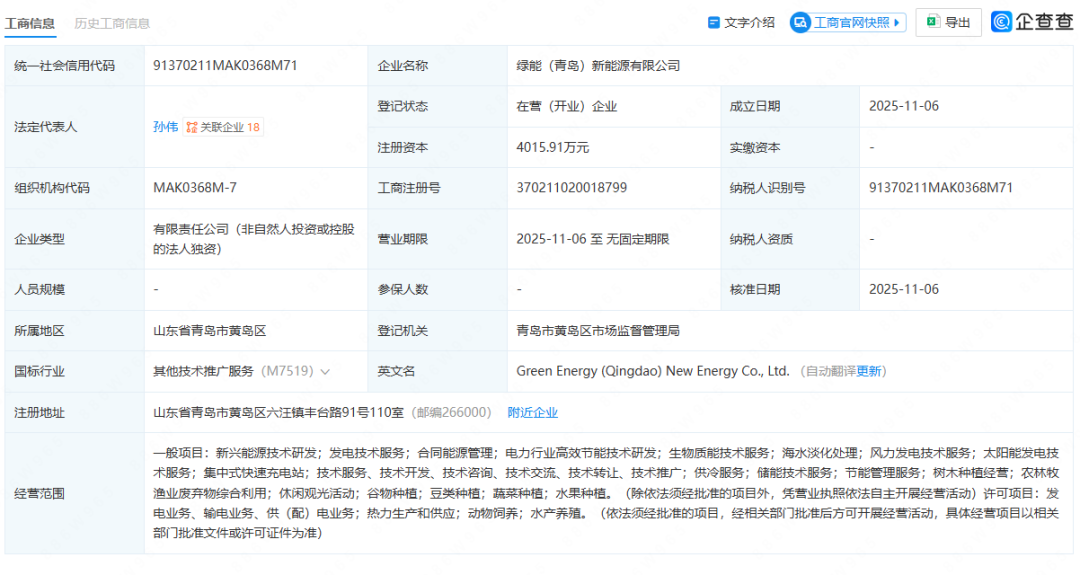Select the 工商信息 tab
Viewport: 1080px width, 575px height.
pyautogui.click(x=30, y=23)
